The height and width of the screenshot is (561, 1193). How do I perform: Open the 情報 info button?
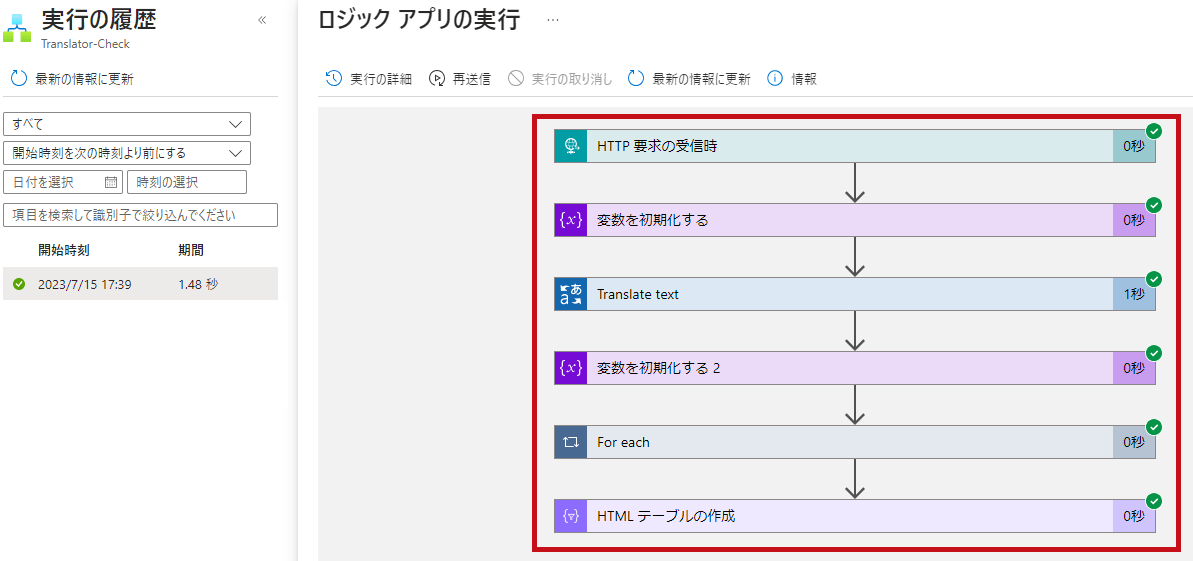(x=792, y=78)
